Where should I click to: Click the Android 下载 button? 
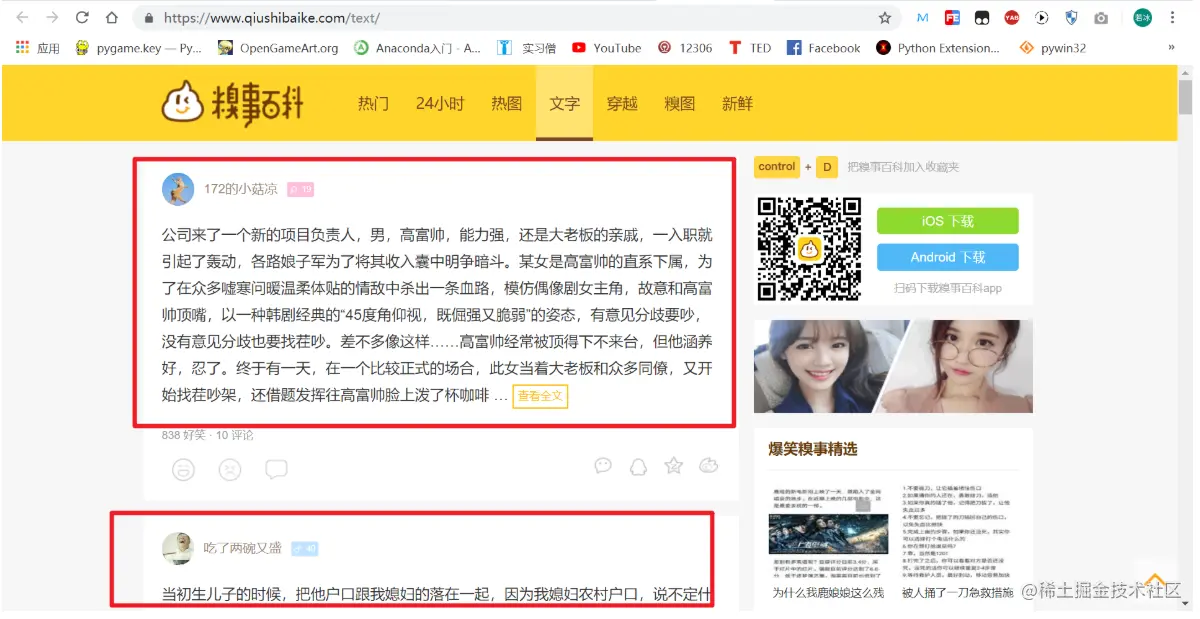947,257
